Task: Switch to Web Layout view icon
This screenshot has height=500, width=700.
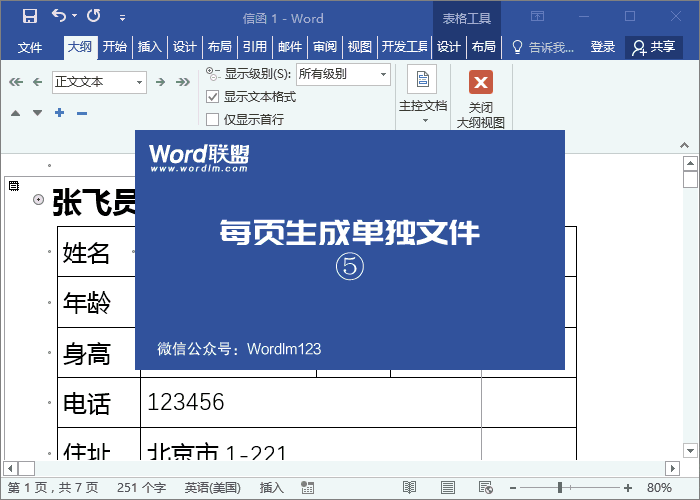Action: click(485, 488)
